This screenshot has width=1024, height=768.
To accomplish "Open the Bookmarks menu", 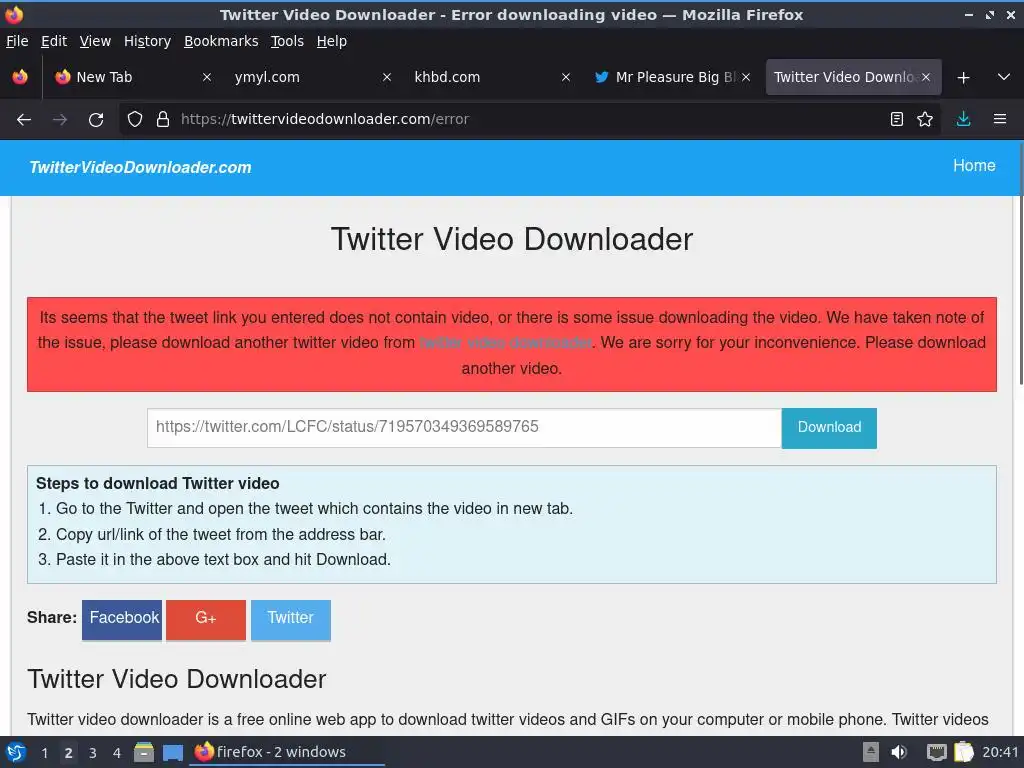I will pyautogui.click(x=221, y=41).
